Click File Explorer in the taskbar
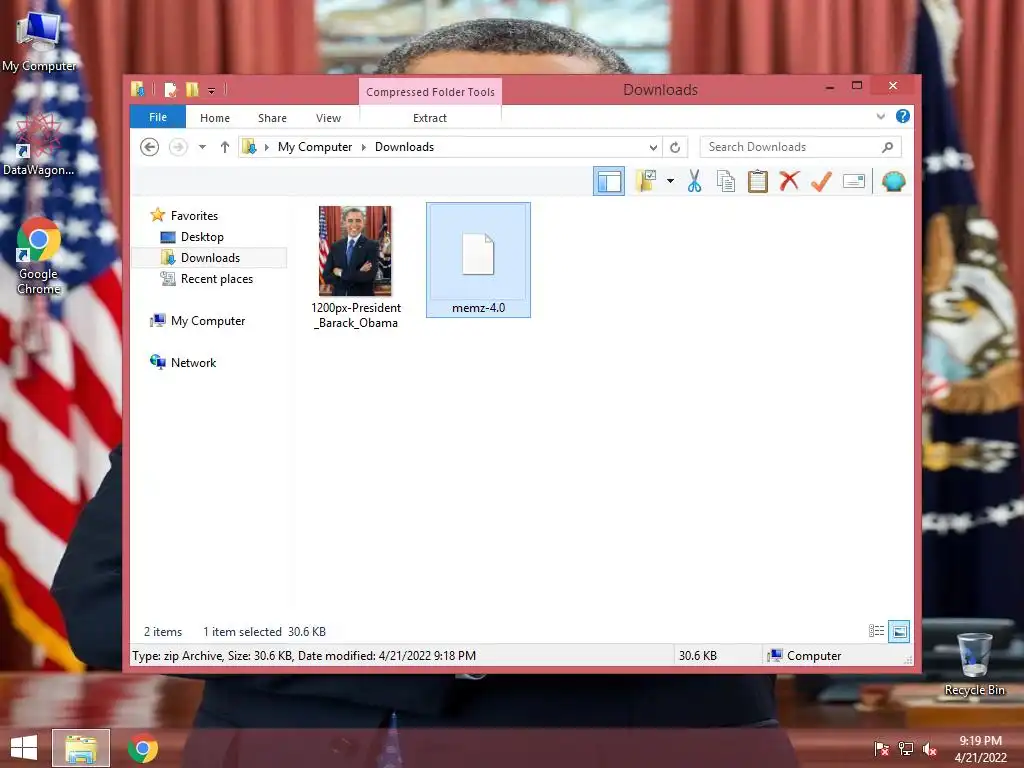 pyautogui.click(x=81, y=748)
